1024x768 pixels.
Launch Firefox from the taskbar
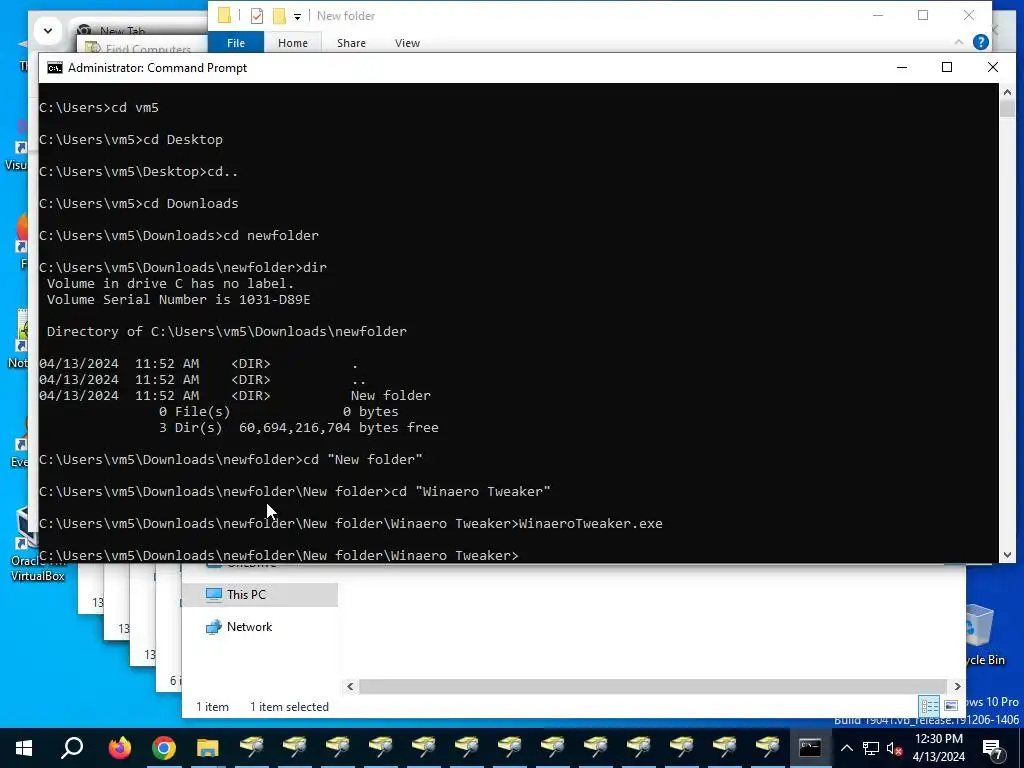(x=120, y=748)
